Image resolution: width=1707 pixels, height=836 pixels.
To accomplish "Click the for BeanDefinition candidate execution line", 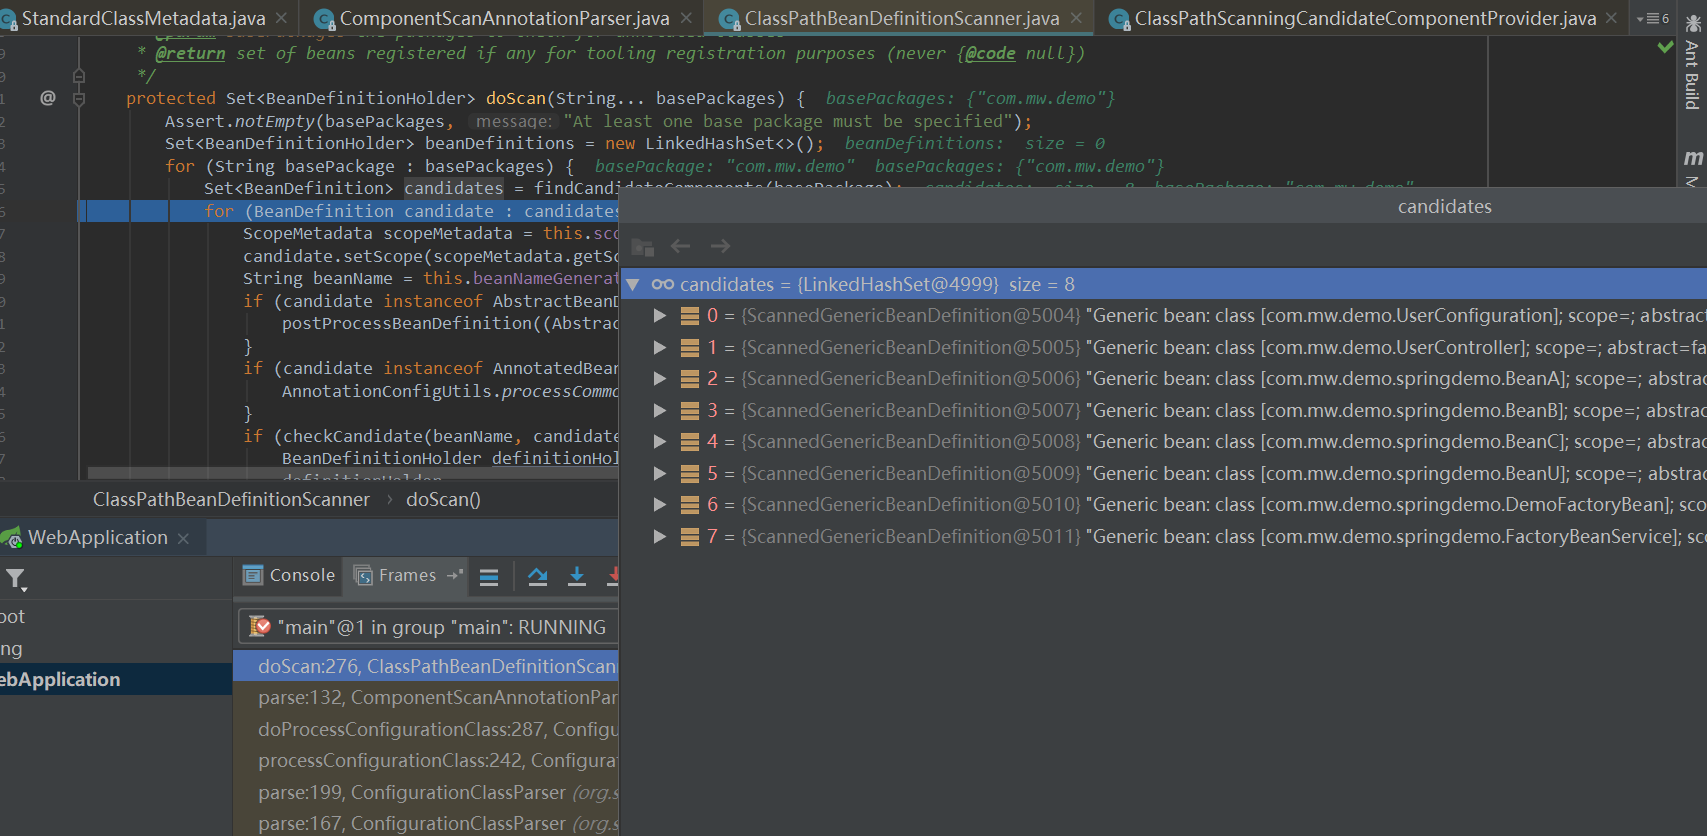I will (x=348, y=211).
